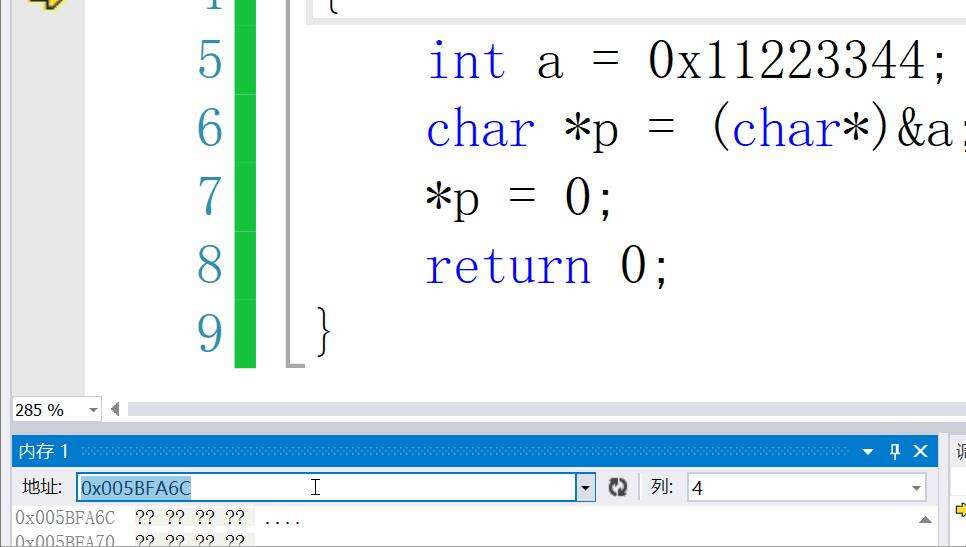Open the 285 % zoom level dropdown

pyautogui.click(x=93, y=409)
